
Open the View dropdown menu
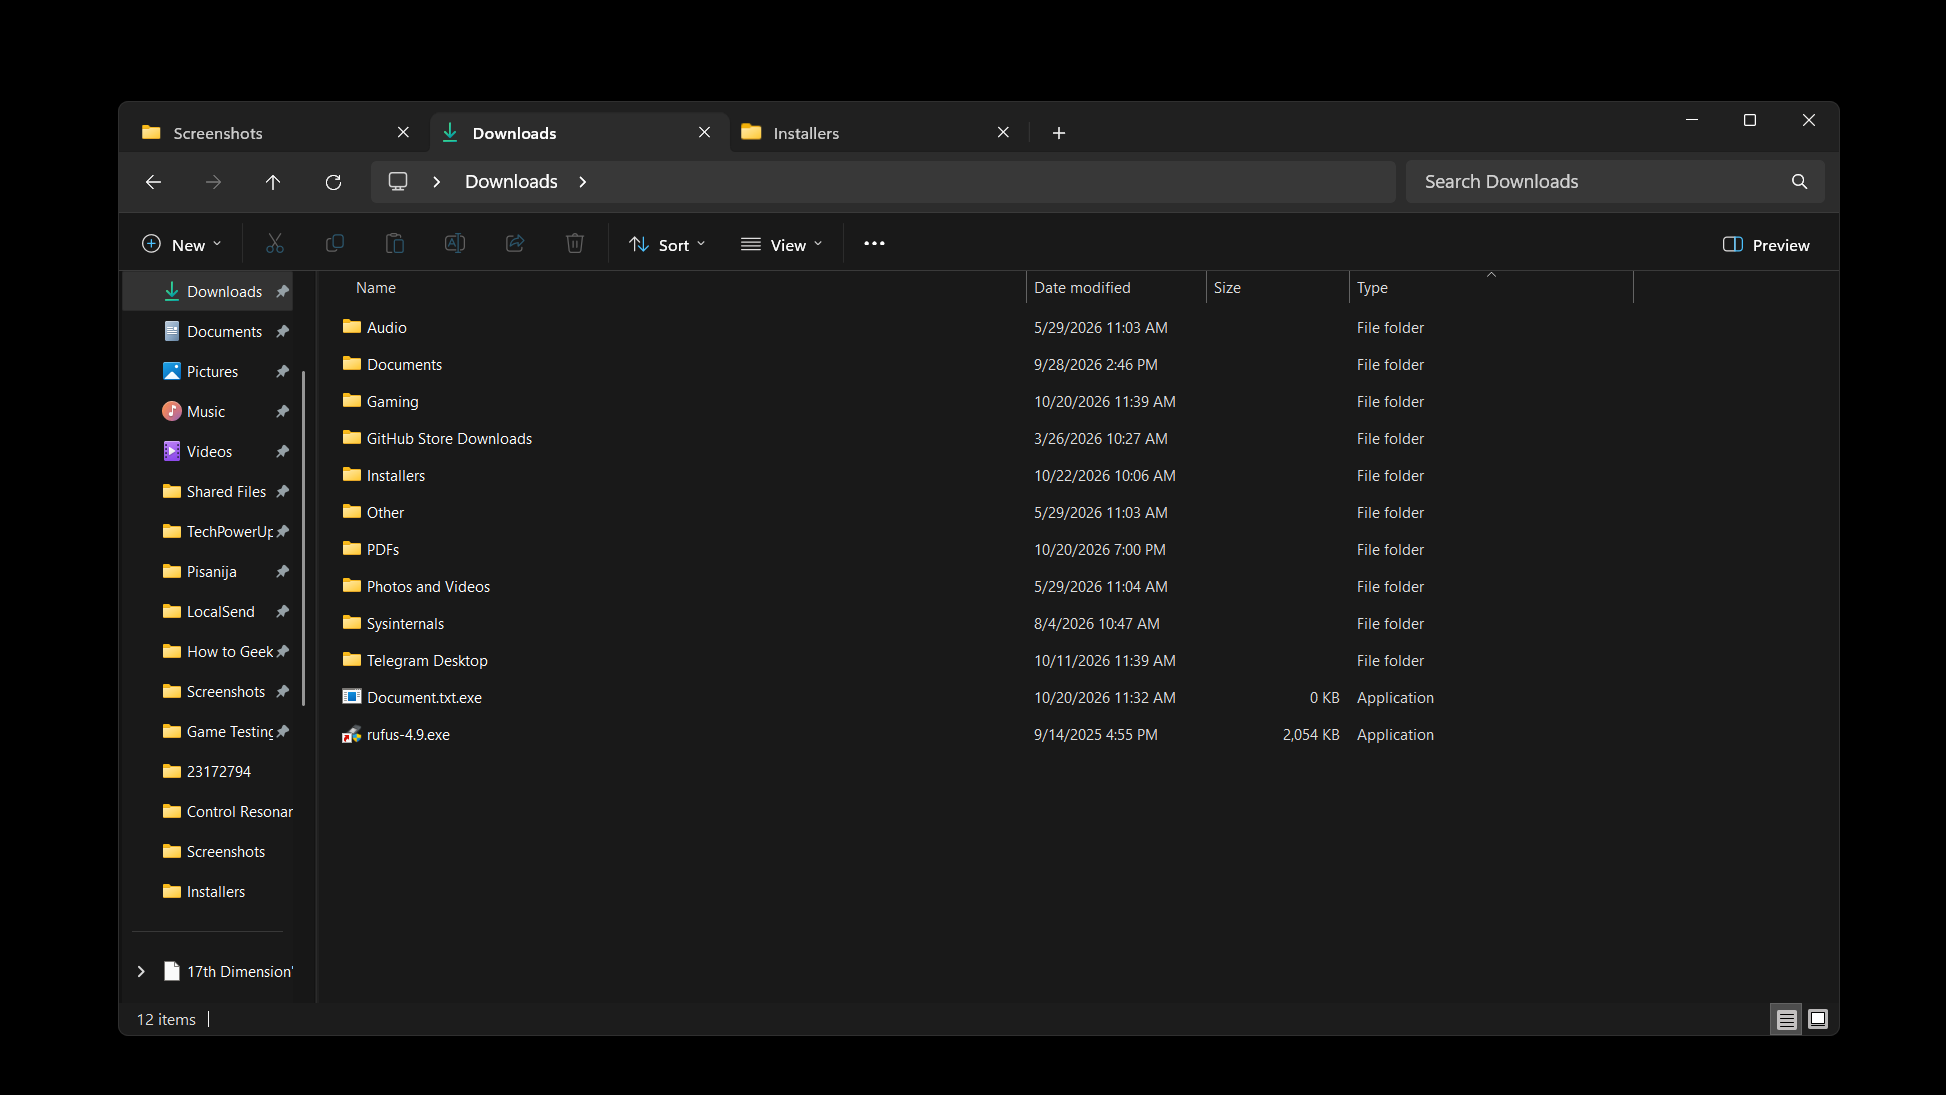(781, 245)
